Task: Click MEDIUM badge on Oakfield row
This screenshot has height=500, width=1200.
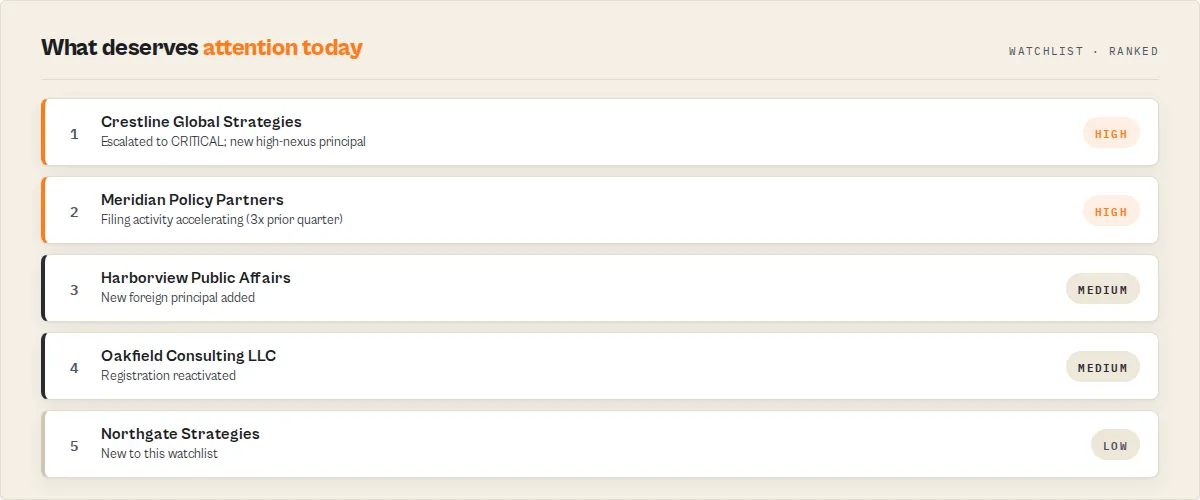Action: coord(1103,367)
